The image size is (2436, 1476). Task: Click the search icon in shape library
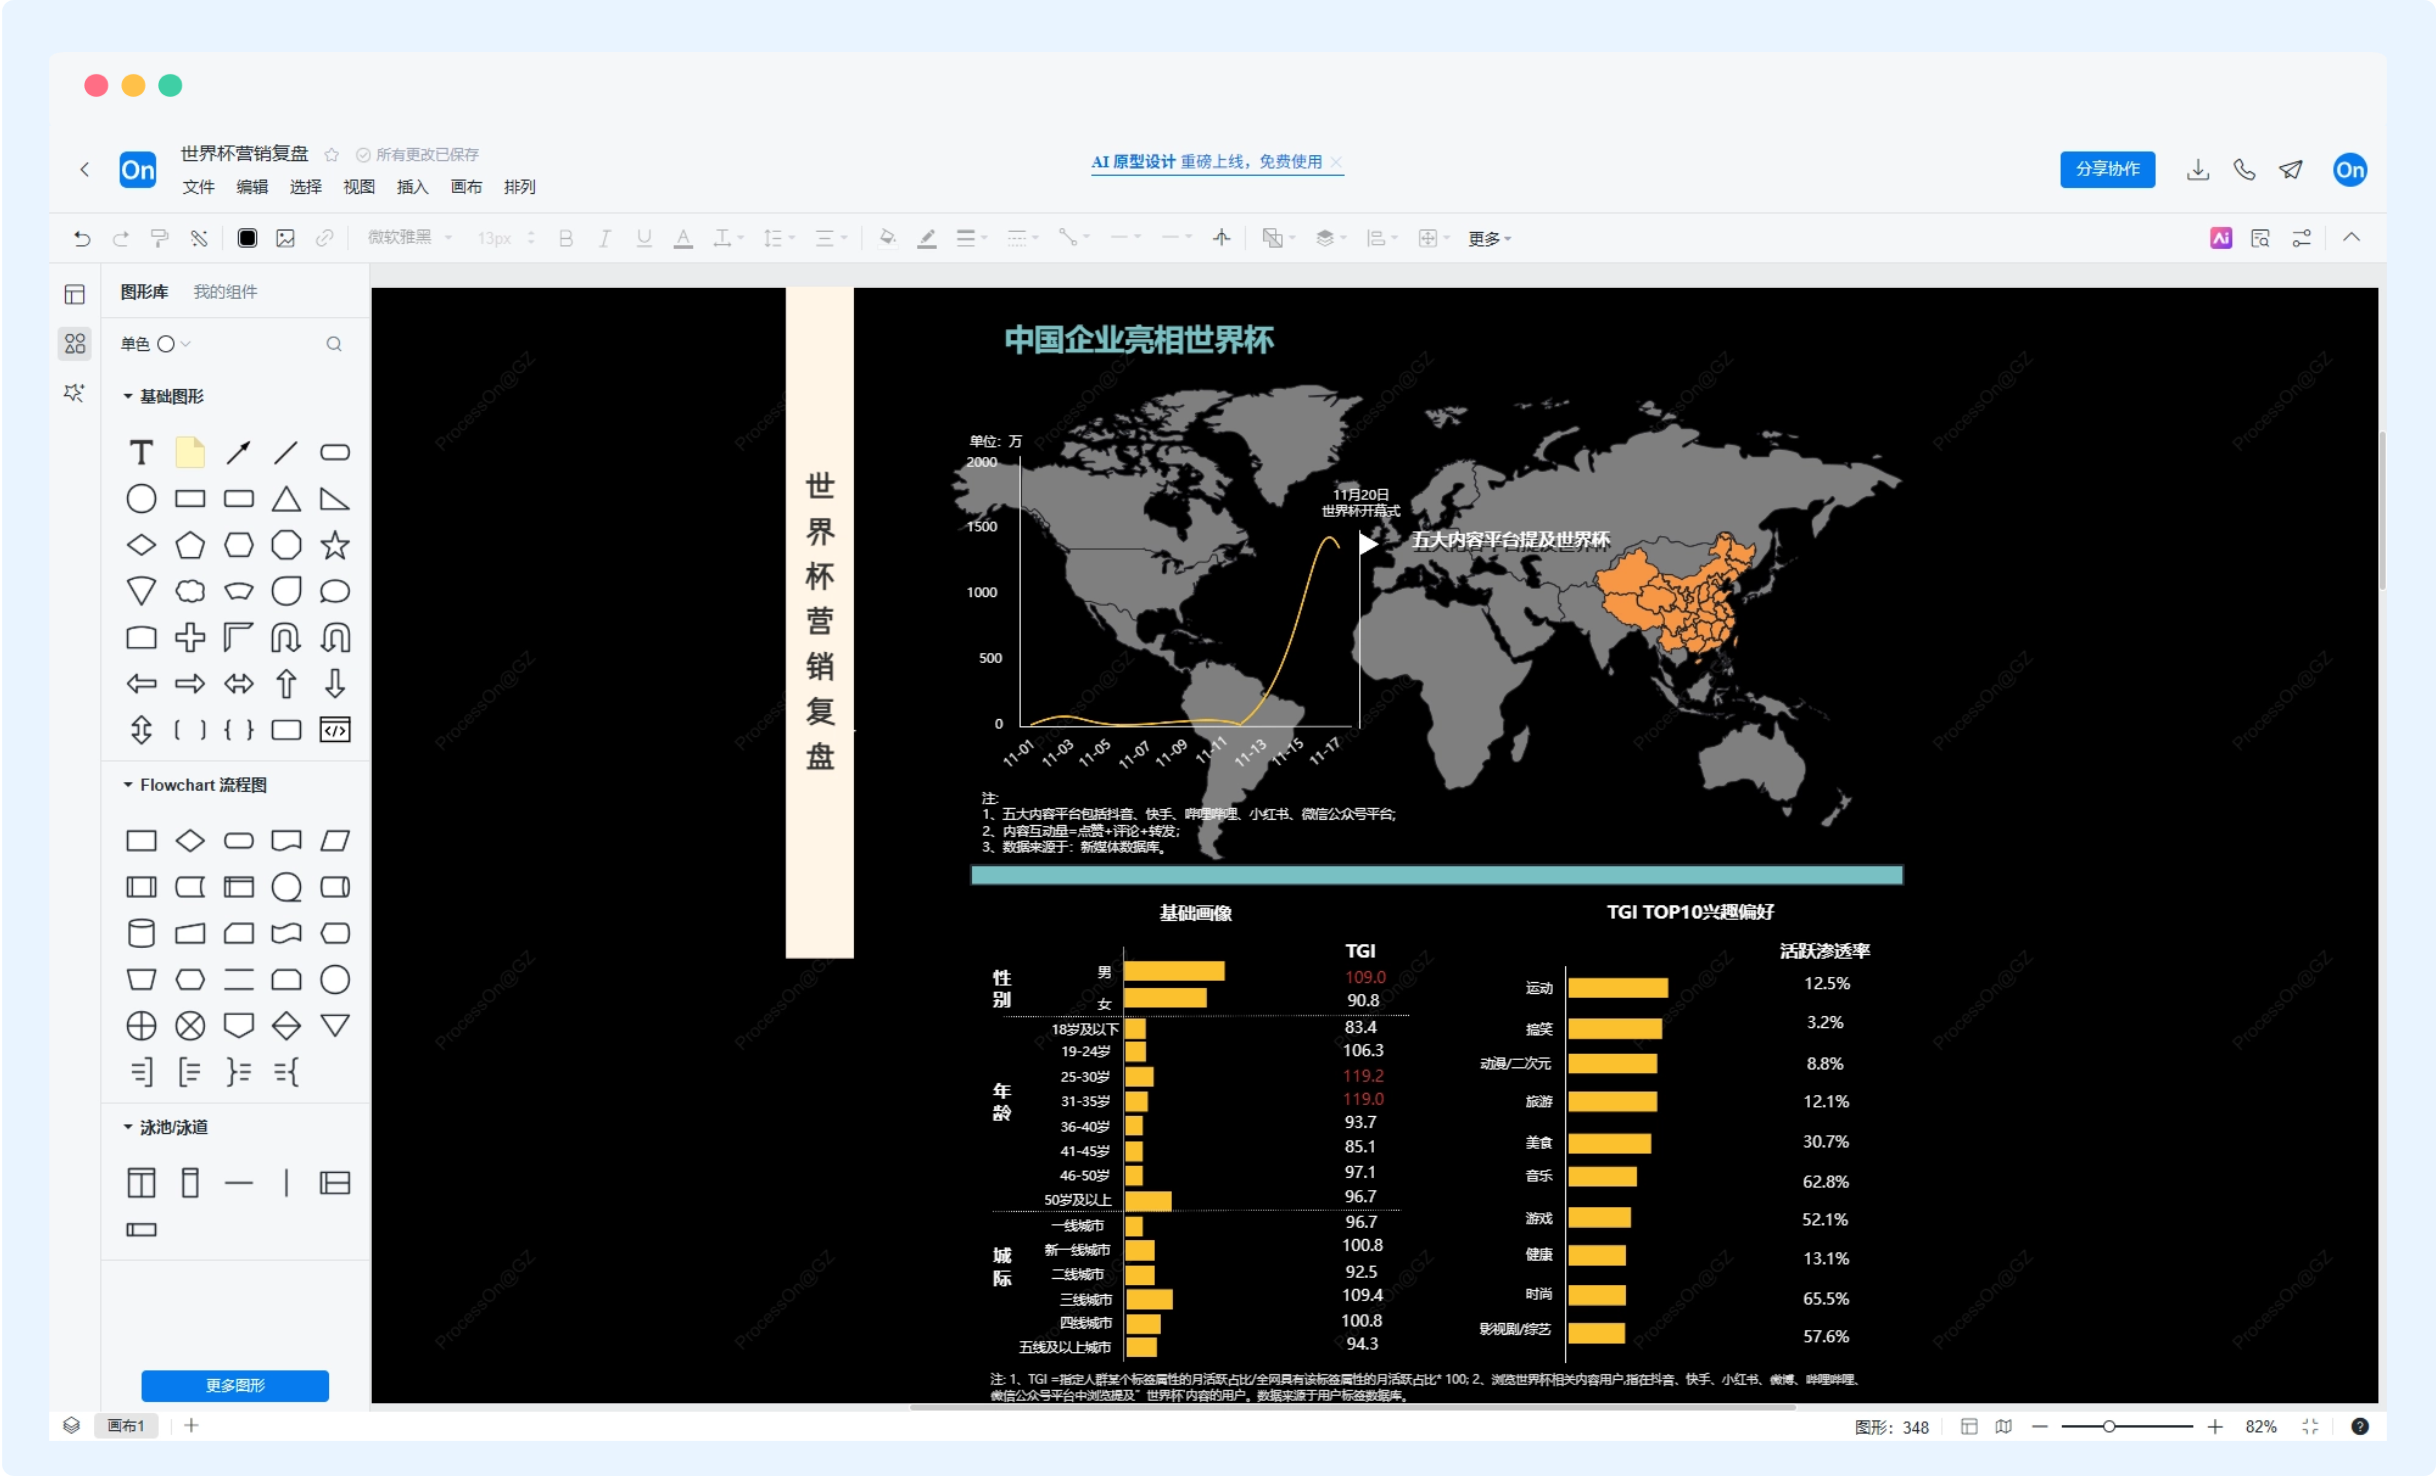click(334, 344)
